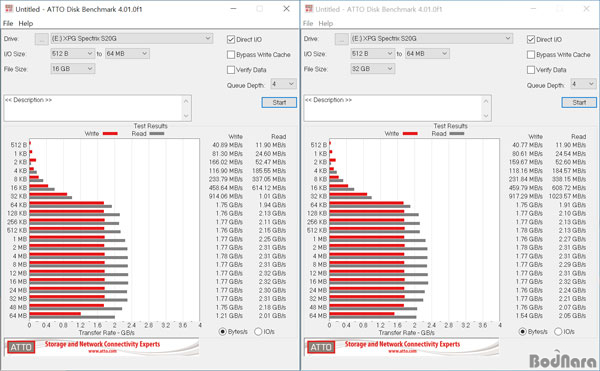The image size is (600, 371).
Task: Start the benchmark in left window
Action: (279, 103)
